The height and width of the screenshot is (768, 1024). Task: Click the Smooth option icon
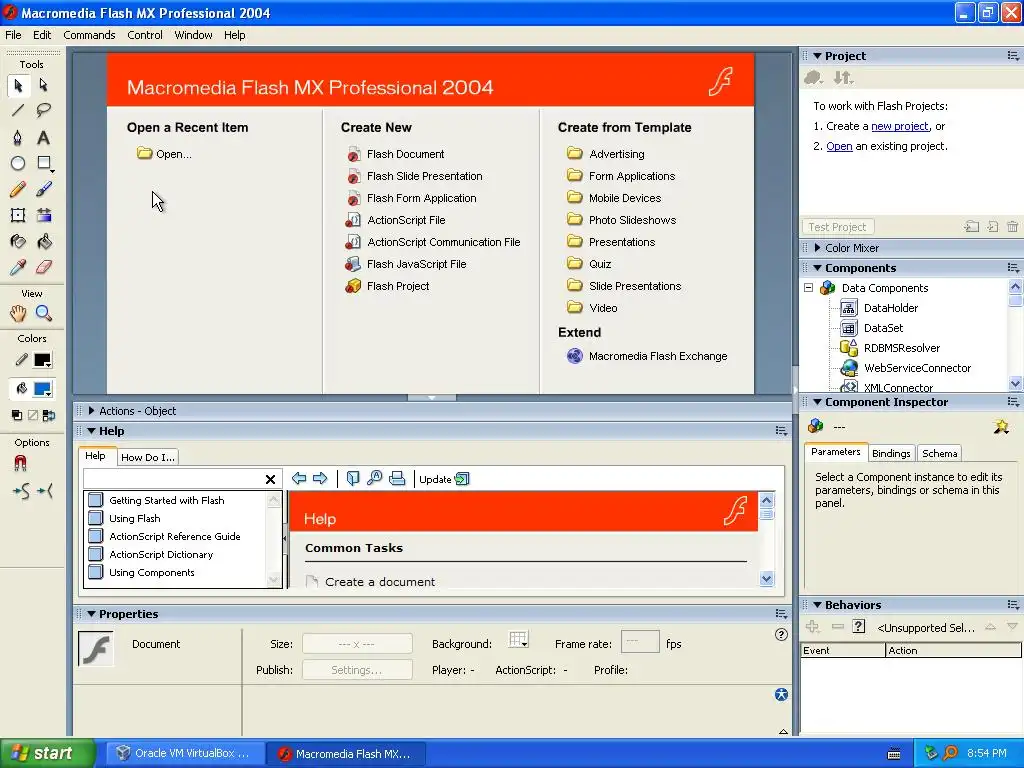pos(21,491)
